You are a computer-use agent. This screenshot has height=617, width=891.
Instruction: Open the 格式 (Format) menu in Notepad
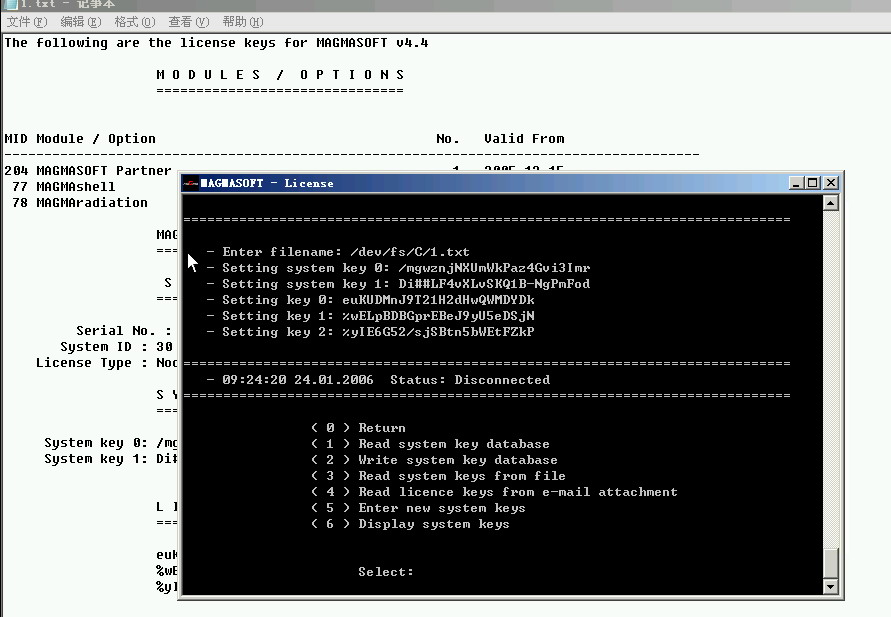click(x=135, y=22)
